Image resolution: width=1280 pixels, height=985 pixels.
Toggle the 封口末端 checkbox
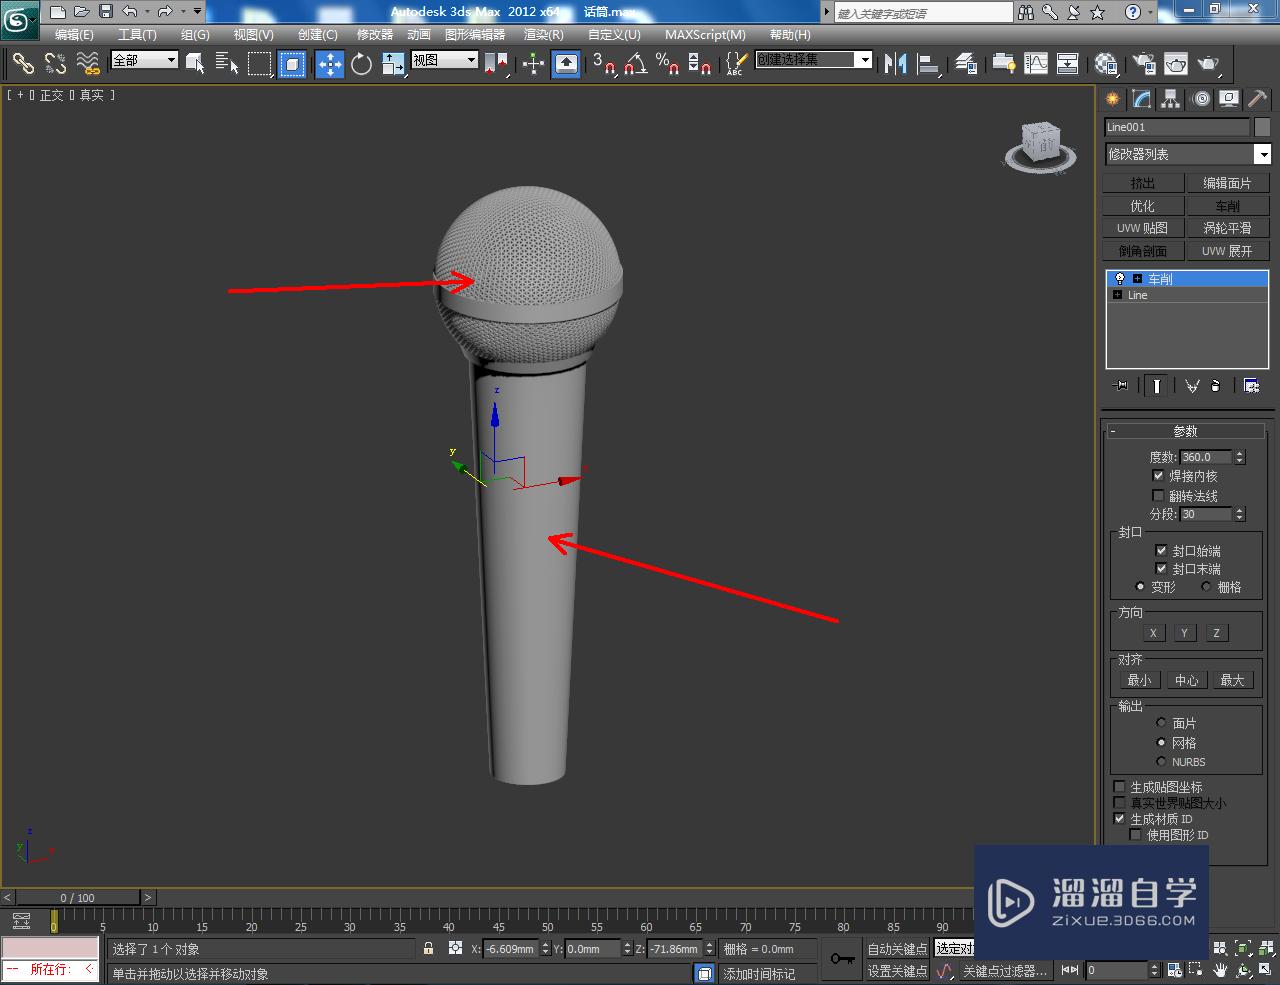point(1161,568)
